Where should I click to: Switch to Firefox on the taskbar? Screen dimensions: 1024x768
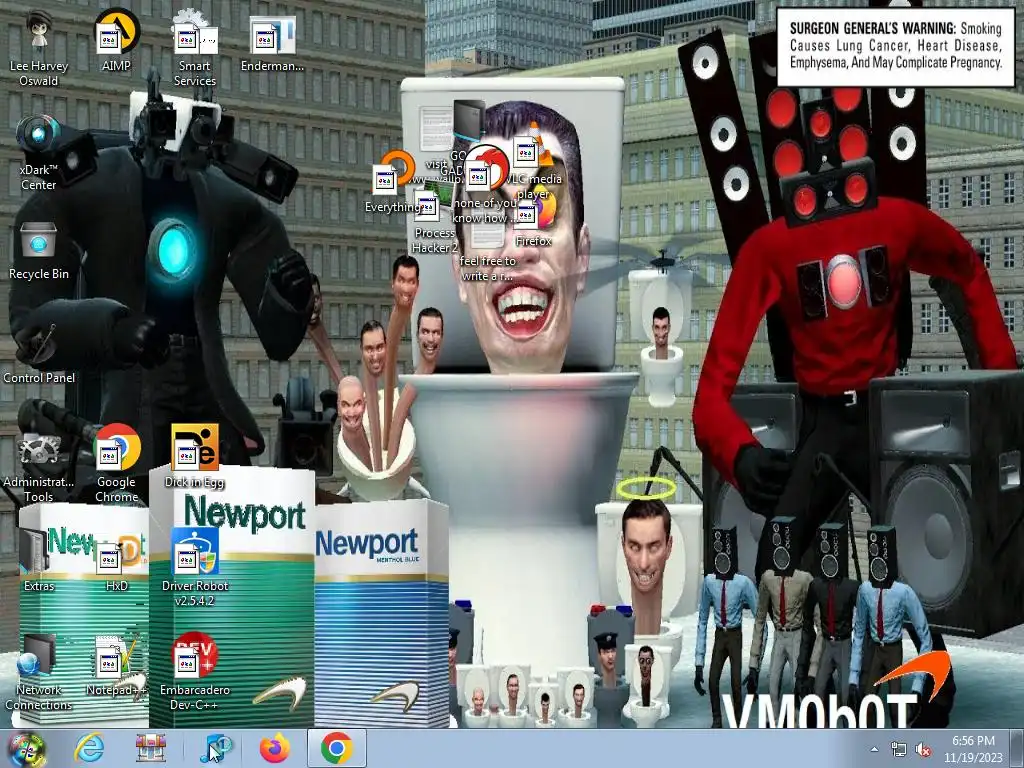click(x=274, y=748)
